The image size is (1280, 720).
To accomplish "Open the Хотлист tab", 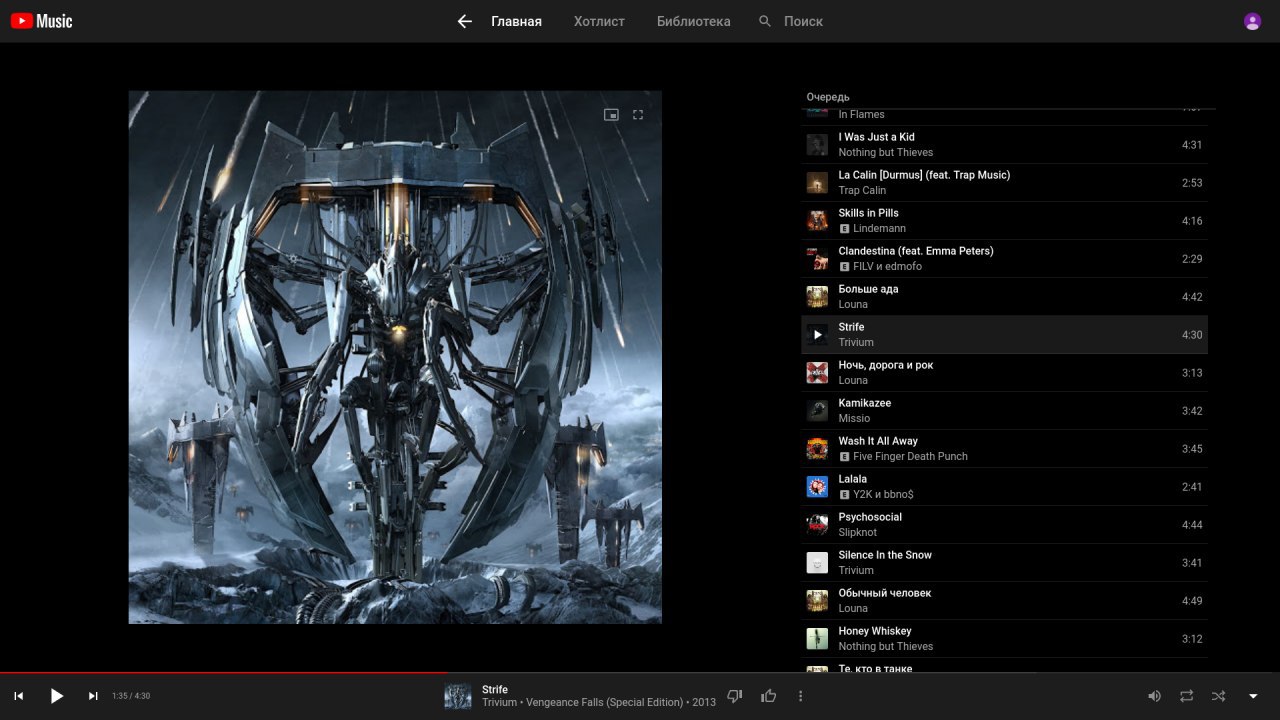I will (x=599, y=21).
